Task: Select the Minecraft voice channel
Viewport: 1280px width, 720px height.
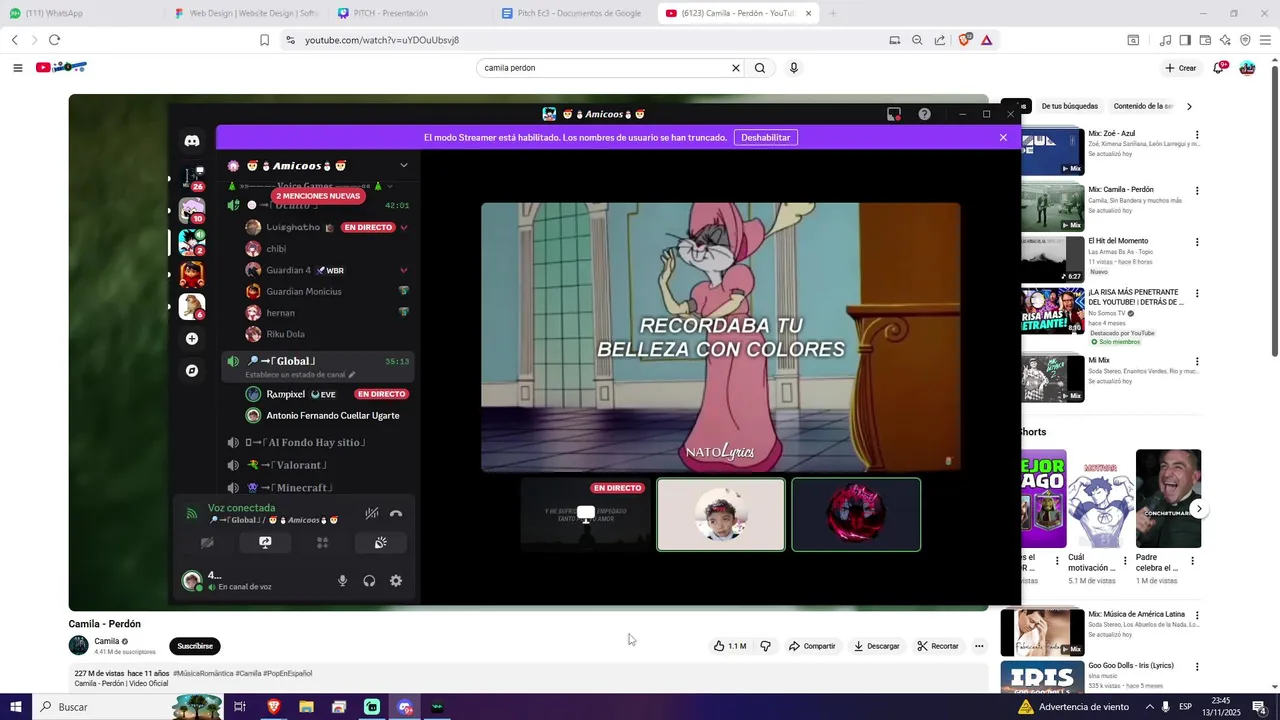Action: click(x=318, y=488)
